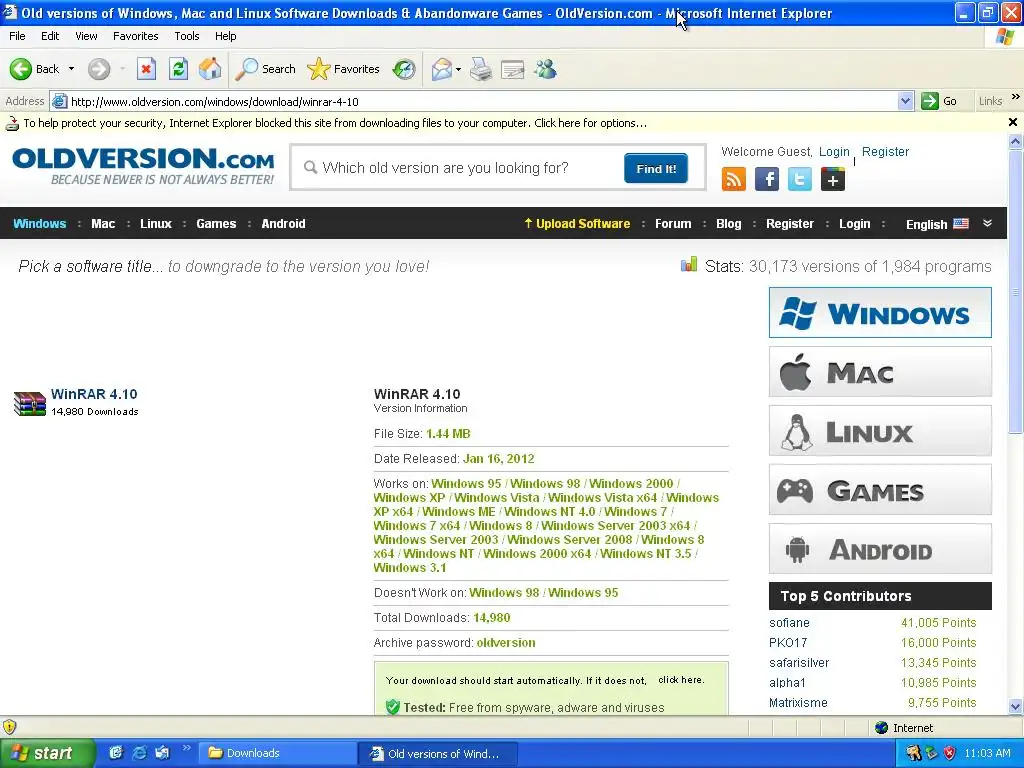The height and width of the screenshot is (768, 1024).
Task: Click the green Back arrow button
Action: [x=20, y=69]
